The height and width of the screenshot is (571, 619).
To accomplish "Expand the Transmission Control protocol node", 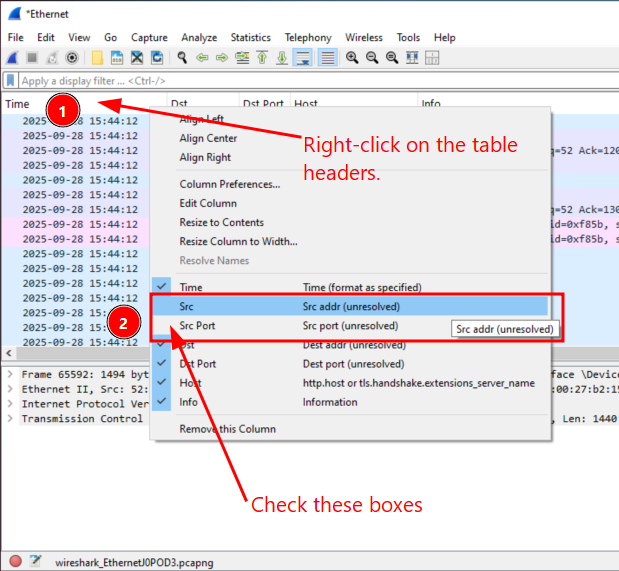I will (x=10, y=419).
